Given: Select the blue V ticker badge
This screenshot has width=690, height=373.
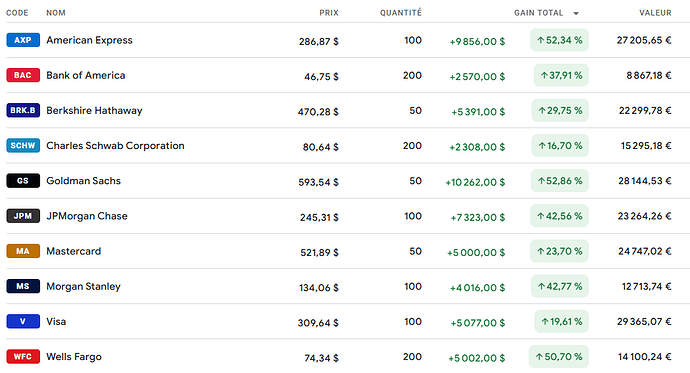Looking at the screenshot, I should point(23,322).
